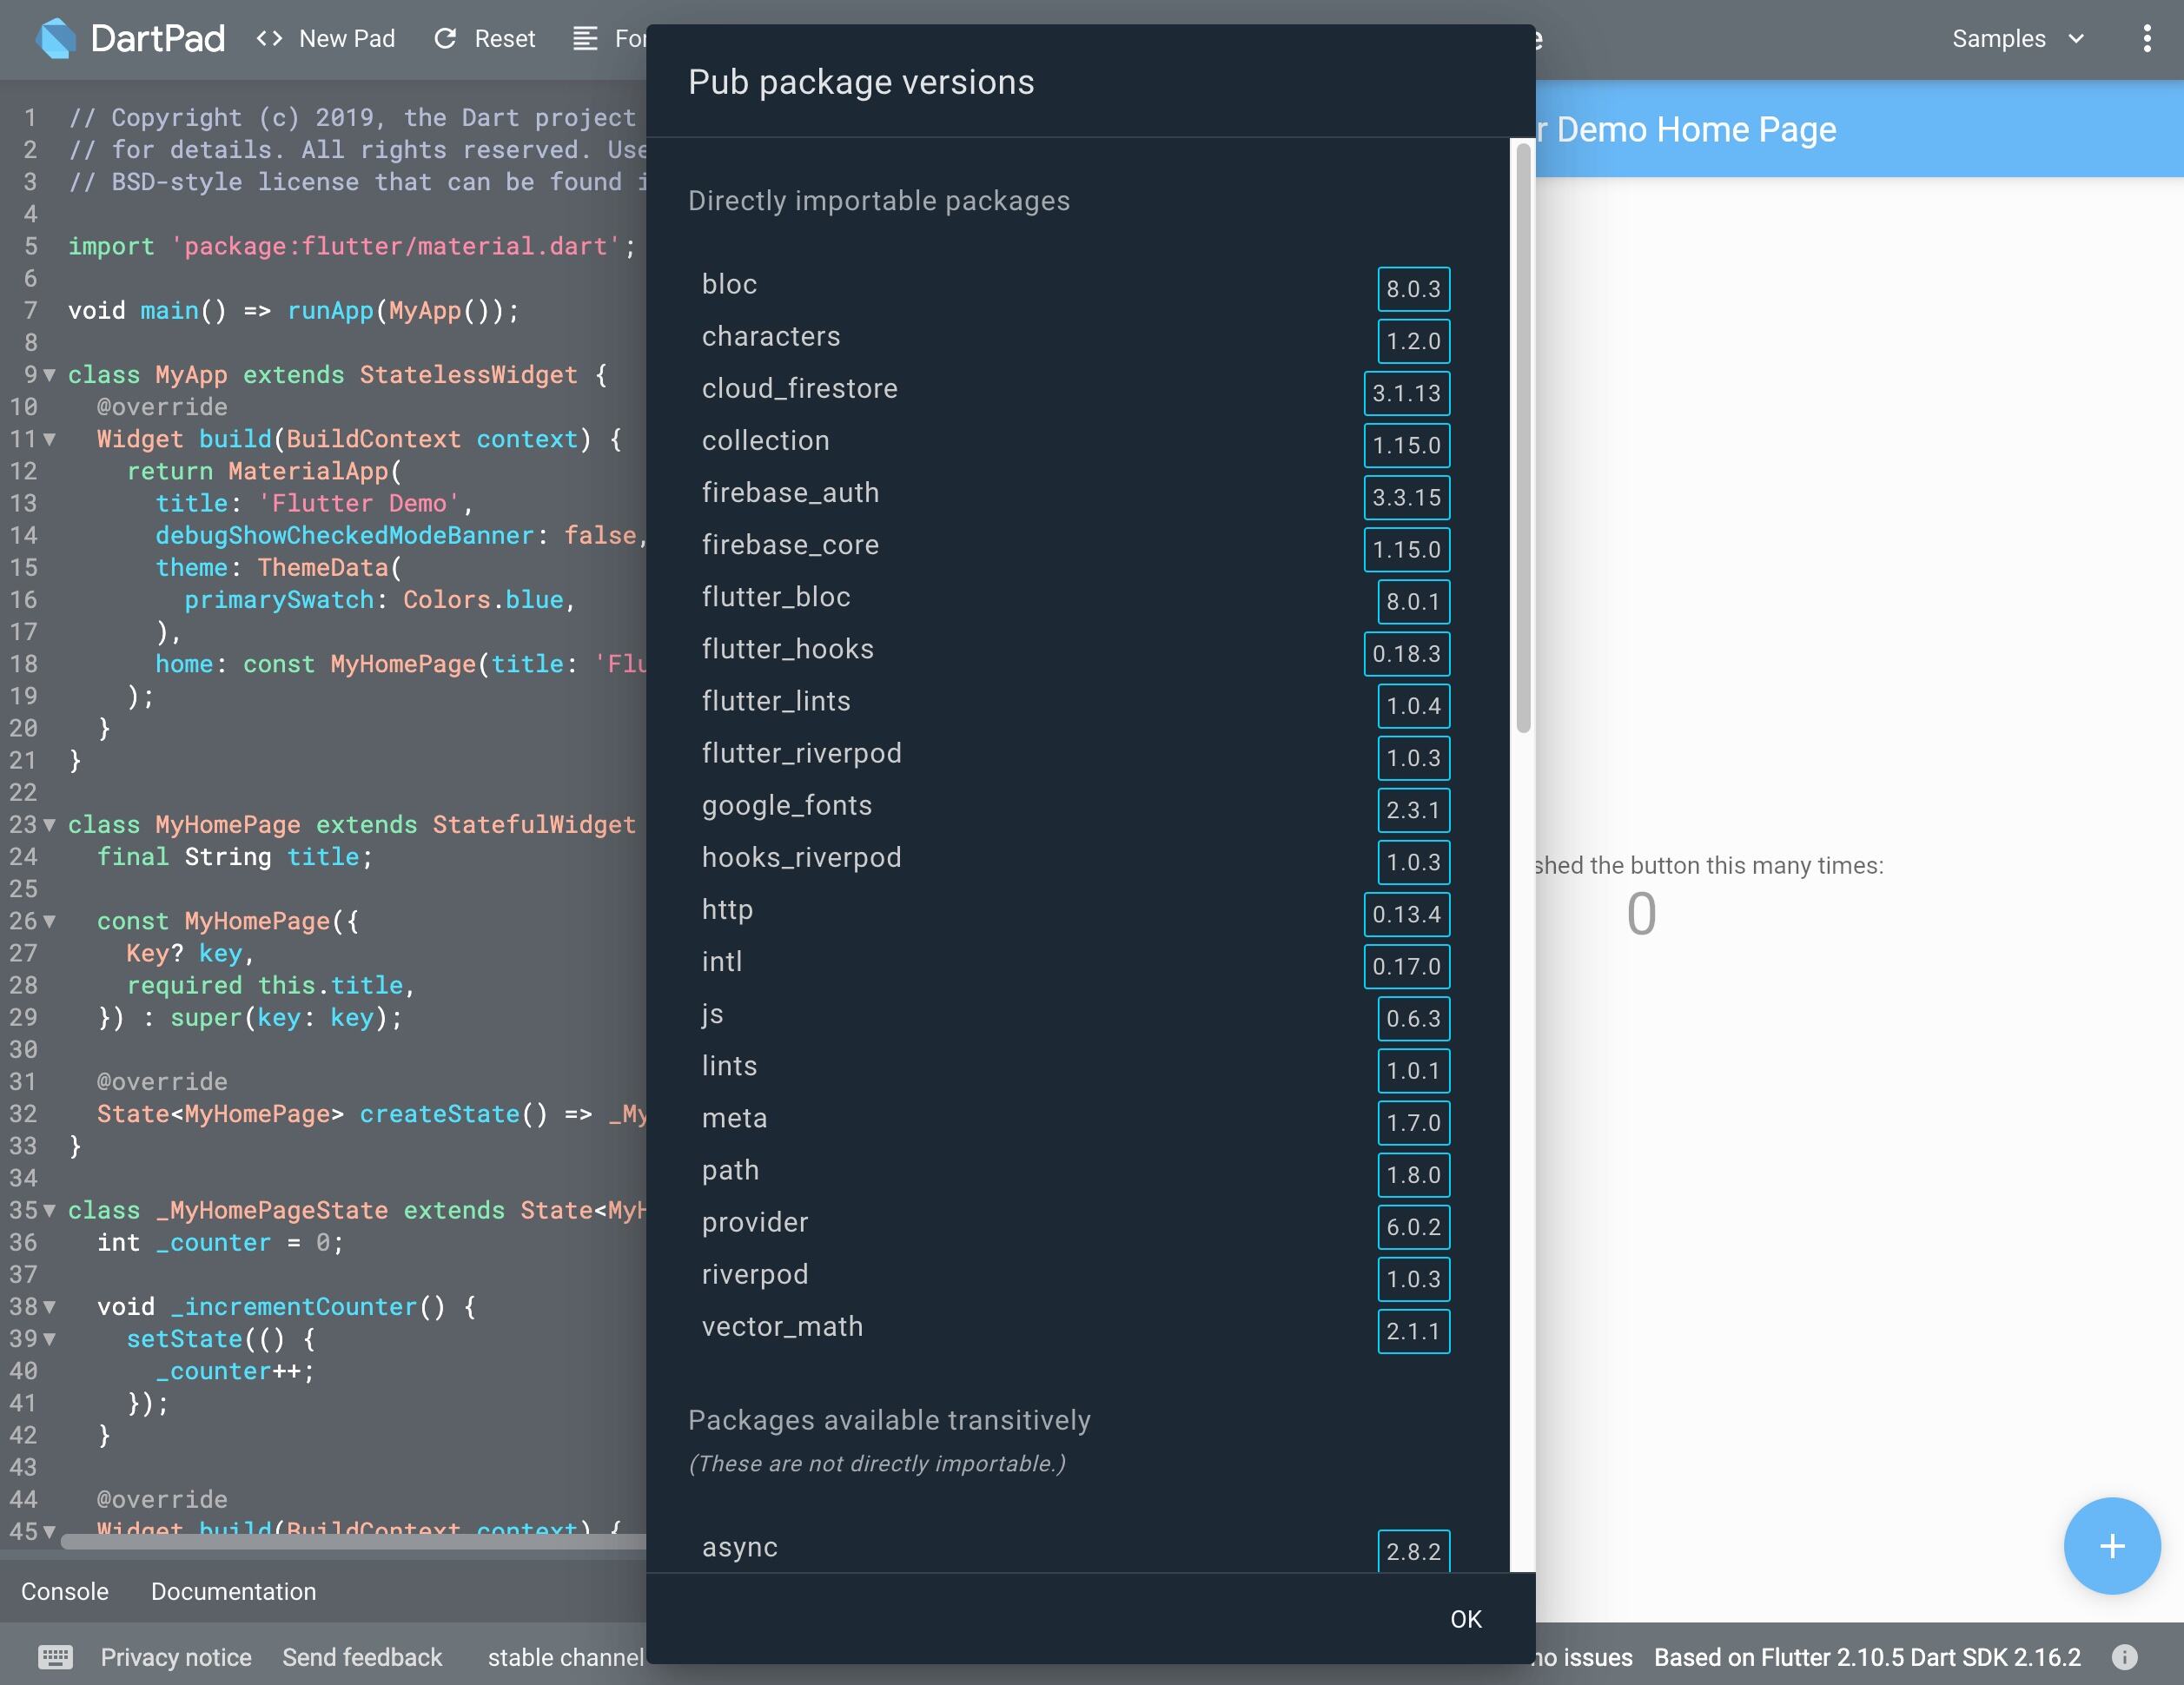The width and height of the screenshot is (2184, 1685).
Task: Open the vertical three-dot more menu
Action: [2146, 38]
